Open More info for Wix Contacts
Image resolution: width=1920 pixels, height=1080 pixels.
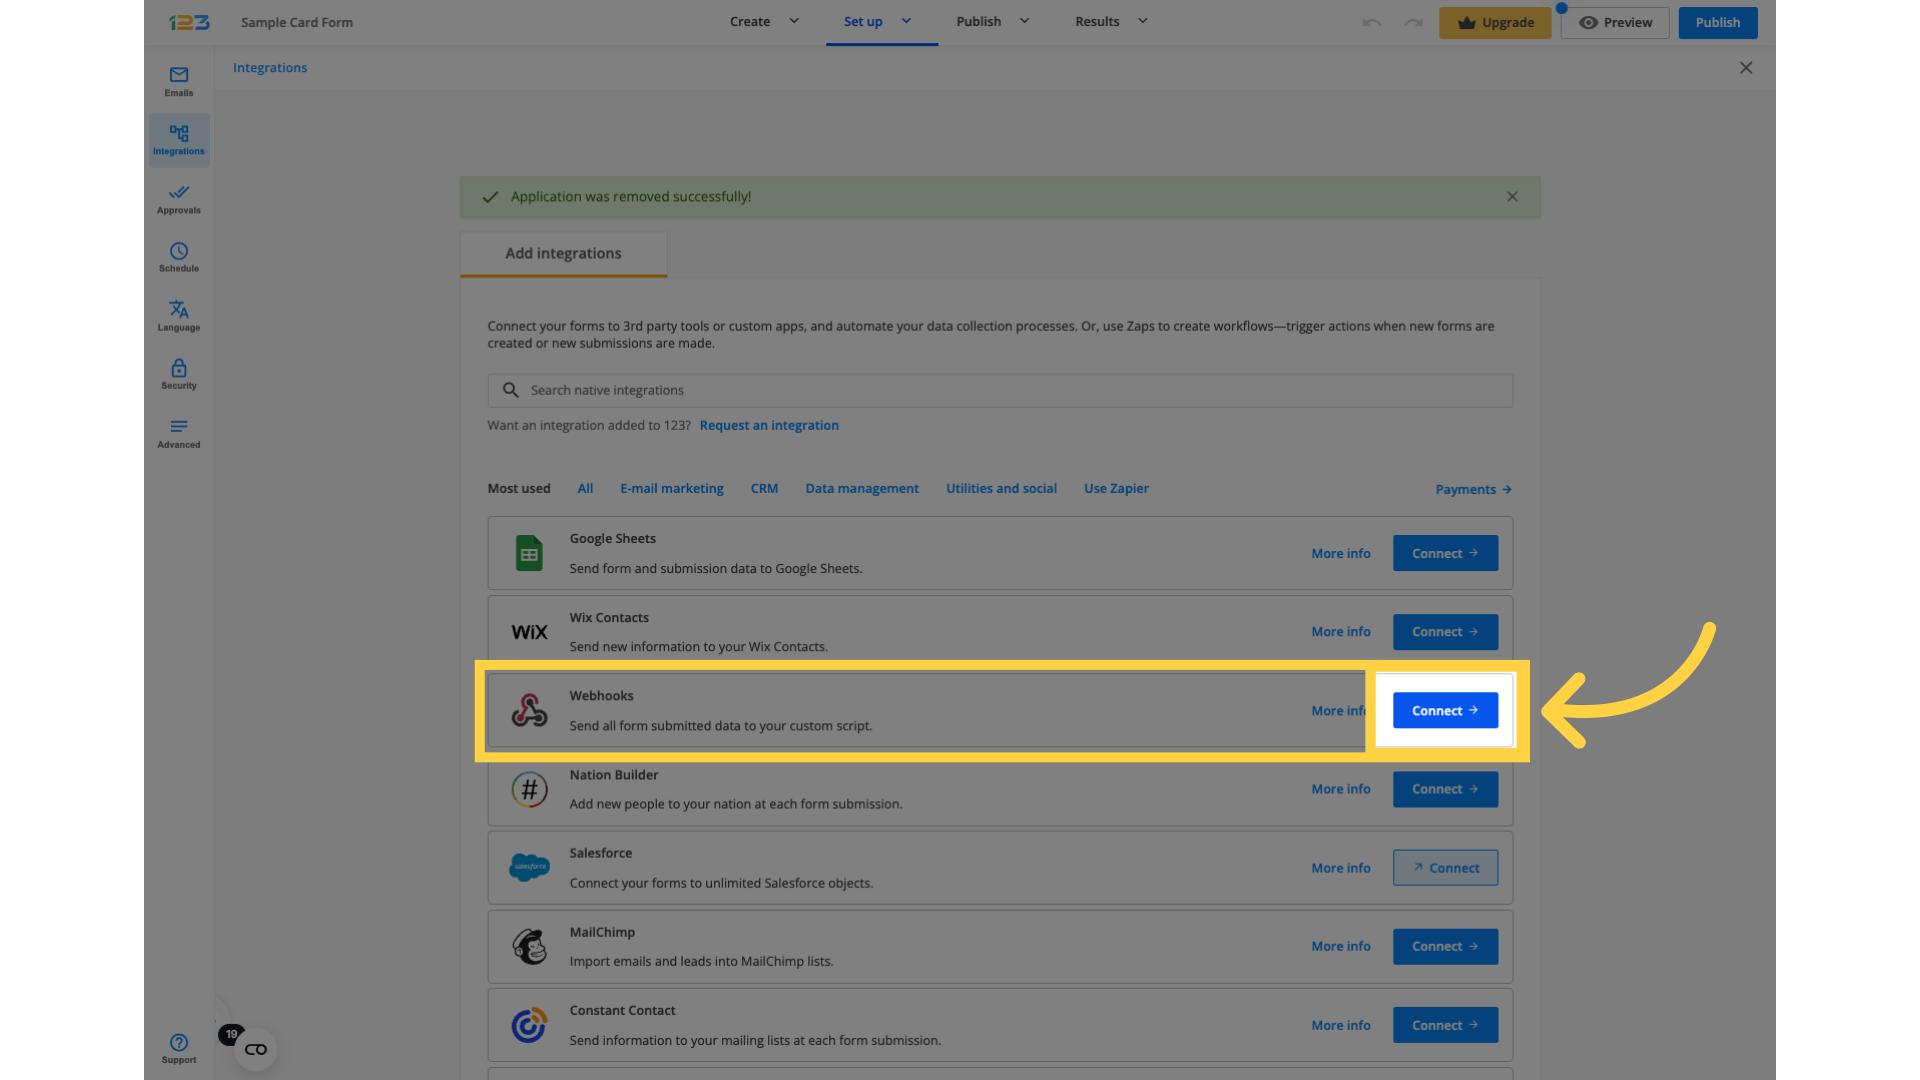click(1341, 632)
